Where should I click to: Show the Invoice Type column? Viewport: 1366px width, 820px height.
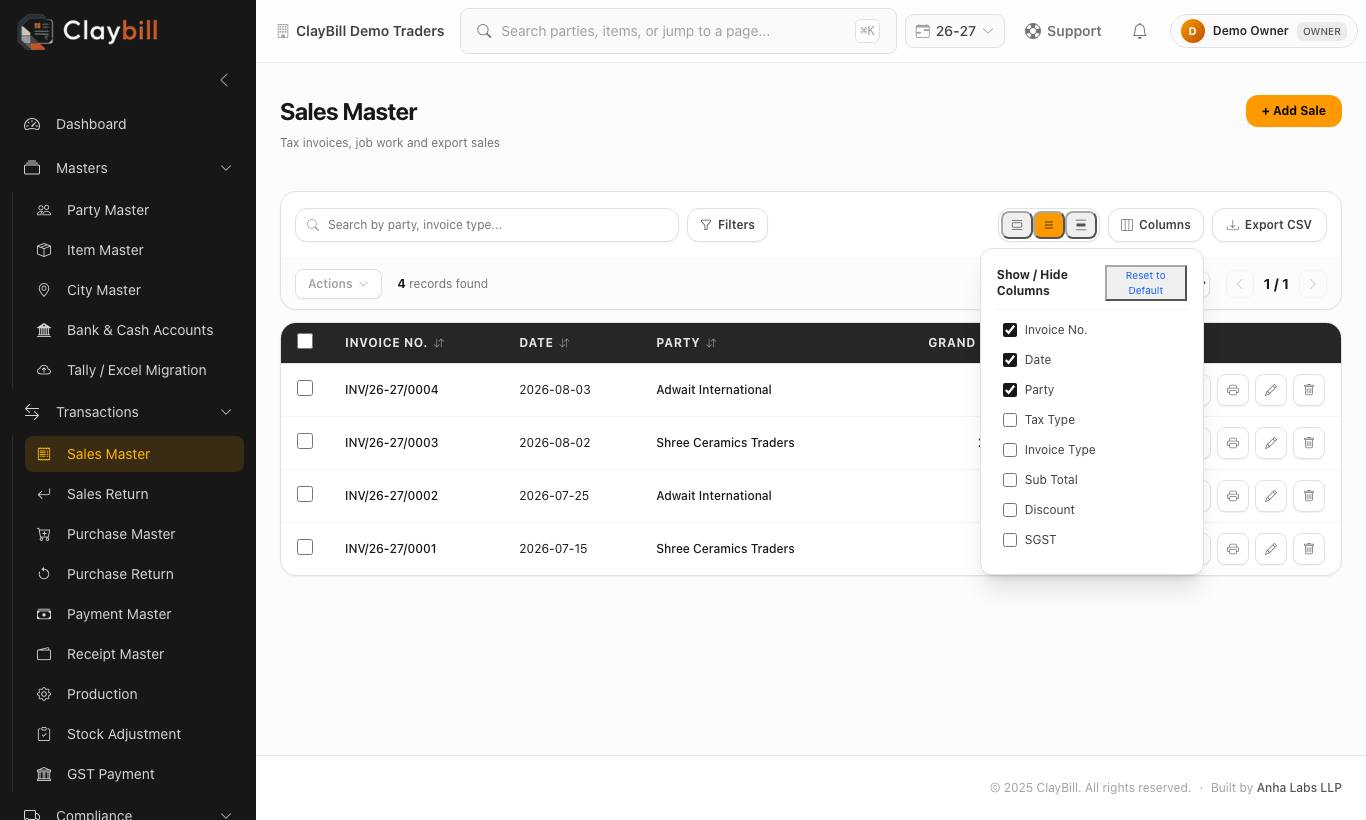pyautogui.click(x=1010, y=450)
